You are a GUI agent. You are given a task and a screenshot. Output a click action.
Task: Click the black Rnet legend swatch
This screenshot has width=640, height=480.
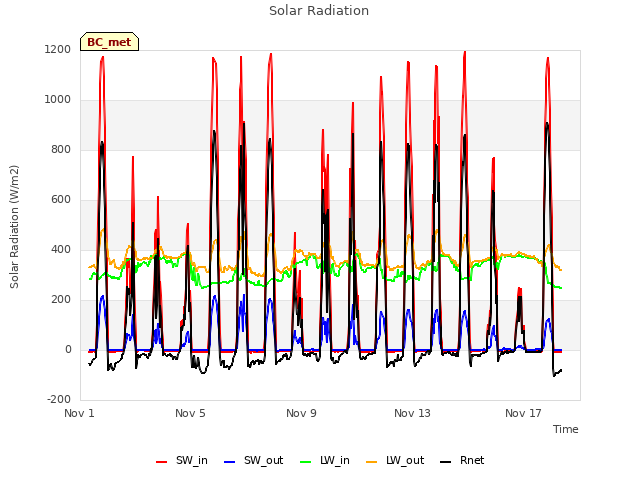click(x=446, y=462)
